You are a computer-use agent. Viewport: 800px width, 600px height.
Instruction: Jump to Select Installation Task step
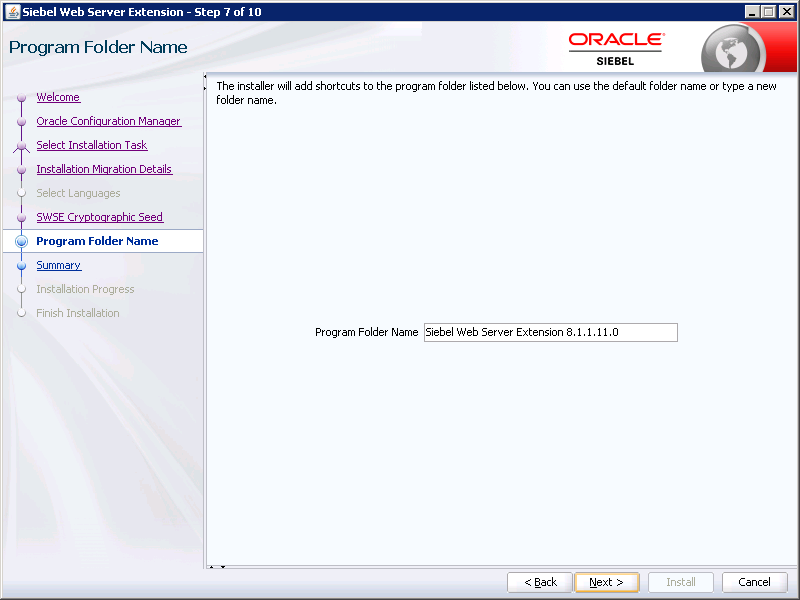click(92, 145)
